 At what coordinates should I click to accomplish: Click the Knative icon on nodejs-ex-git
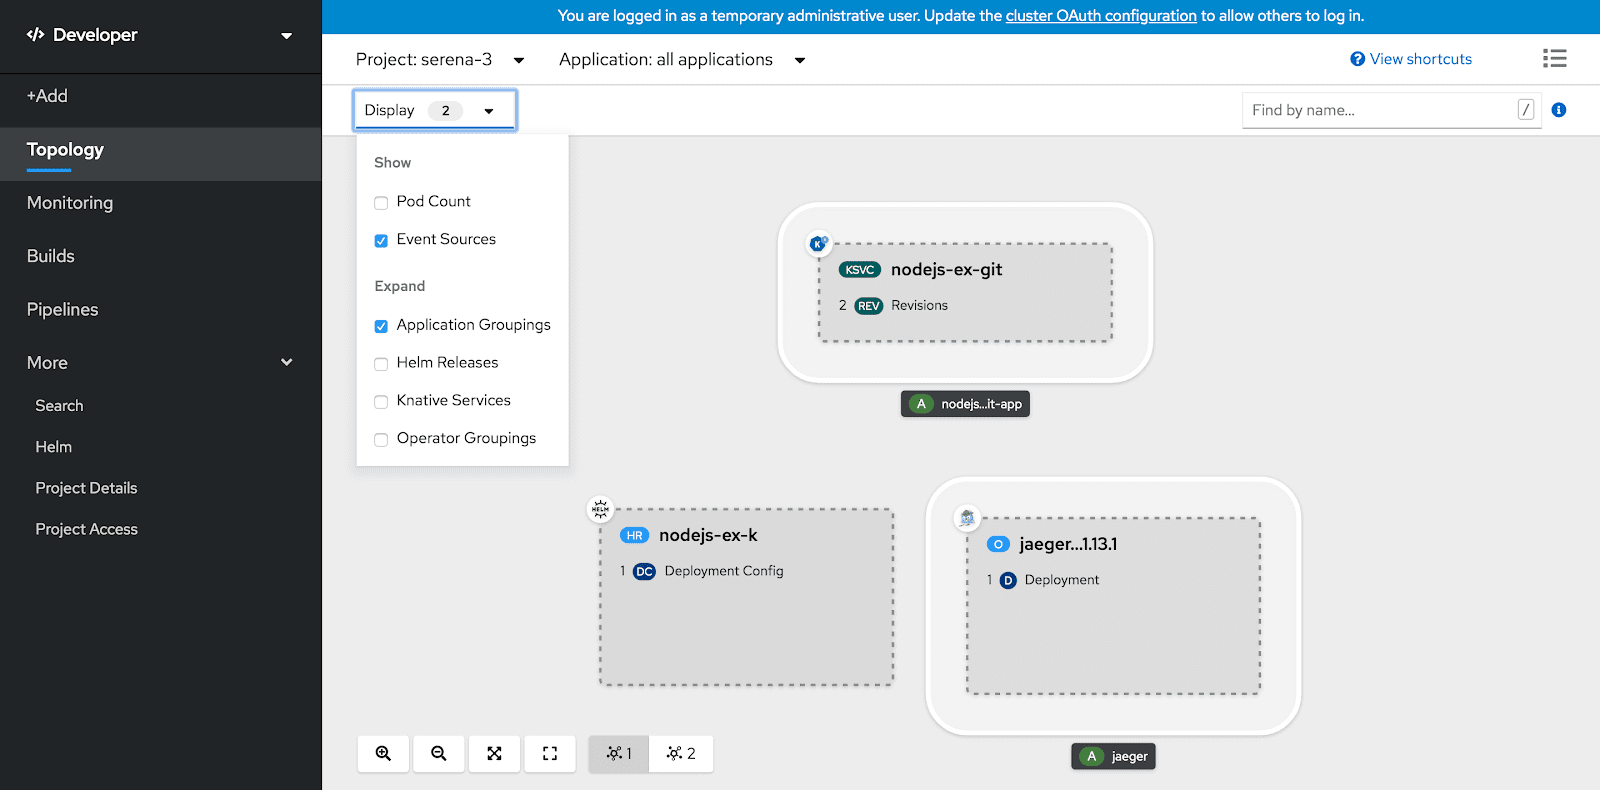click(818, 243)
